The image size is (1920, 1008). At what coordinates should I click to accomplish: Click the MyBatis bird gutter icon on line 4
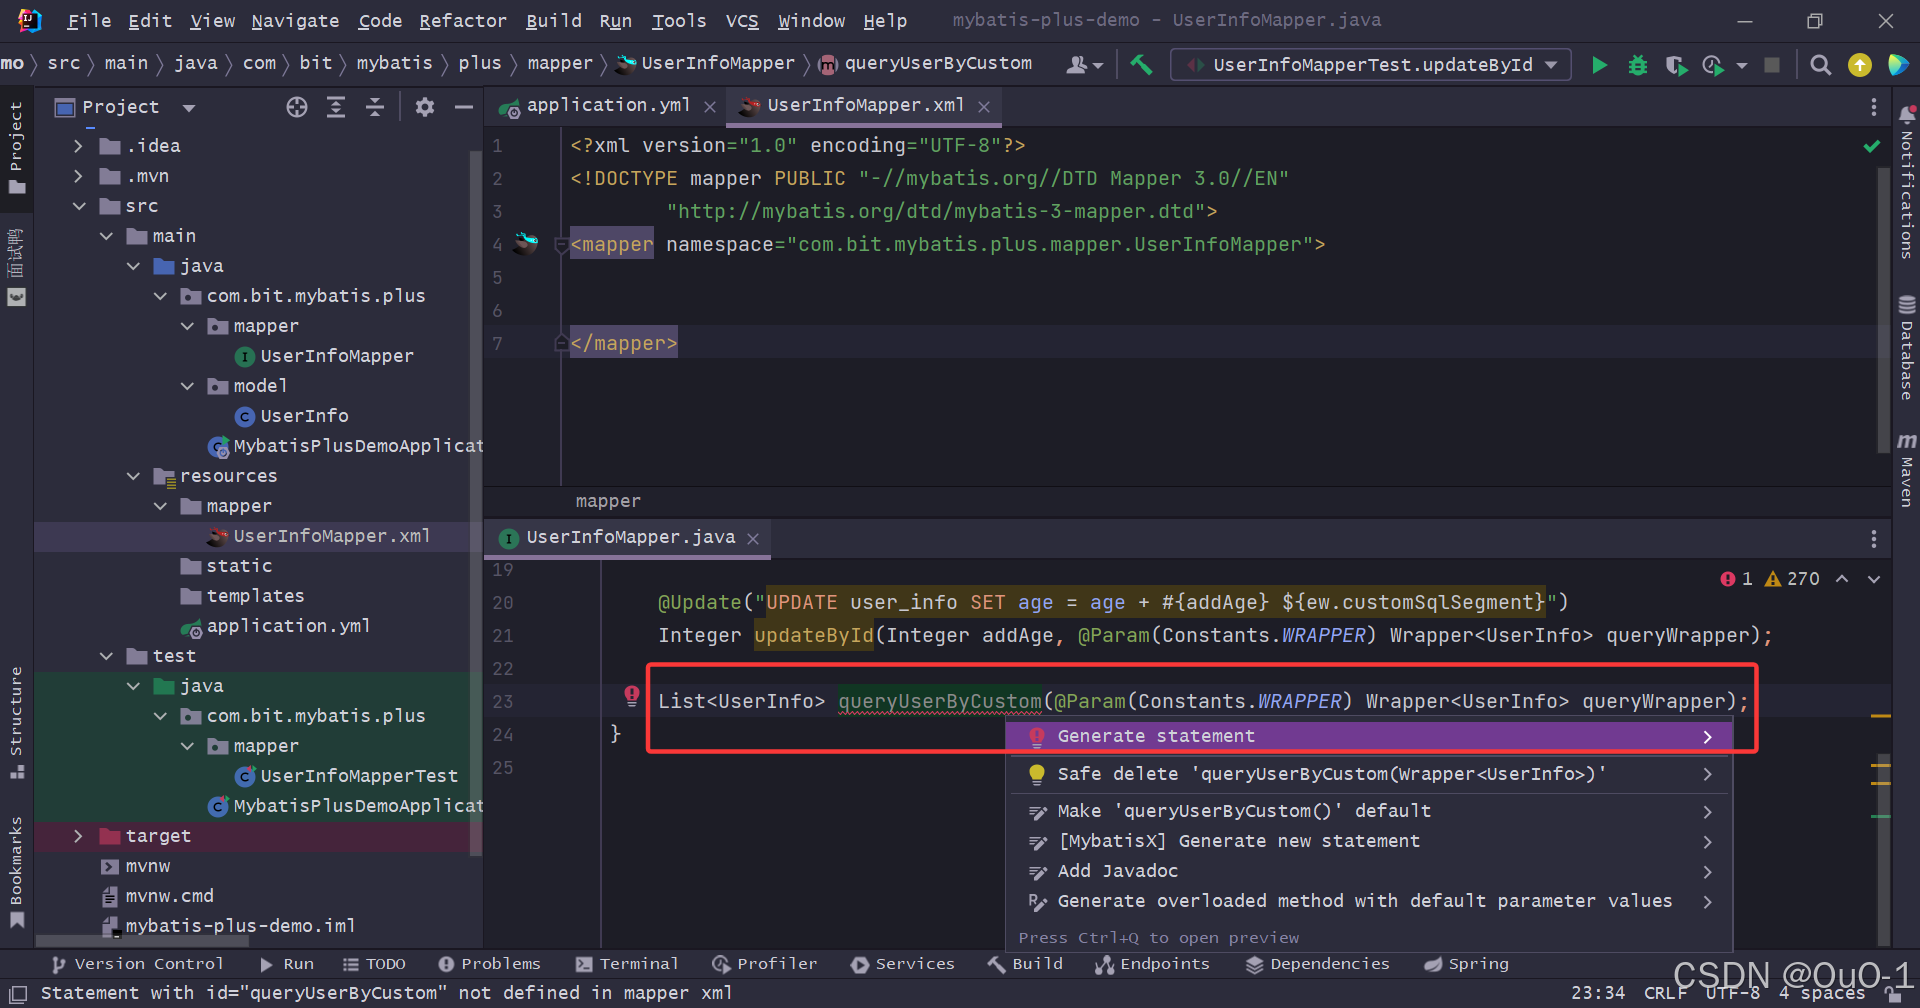[x=526, y=242]
